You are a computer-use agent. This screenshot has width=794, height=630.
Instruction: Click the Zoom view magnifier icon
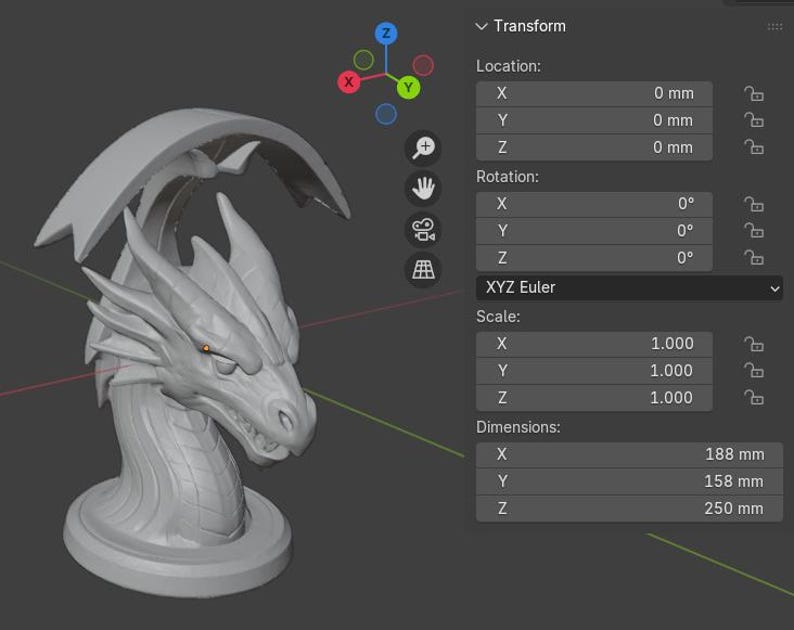click(x=423, y=148)
